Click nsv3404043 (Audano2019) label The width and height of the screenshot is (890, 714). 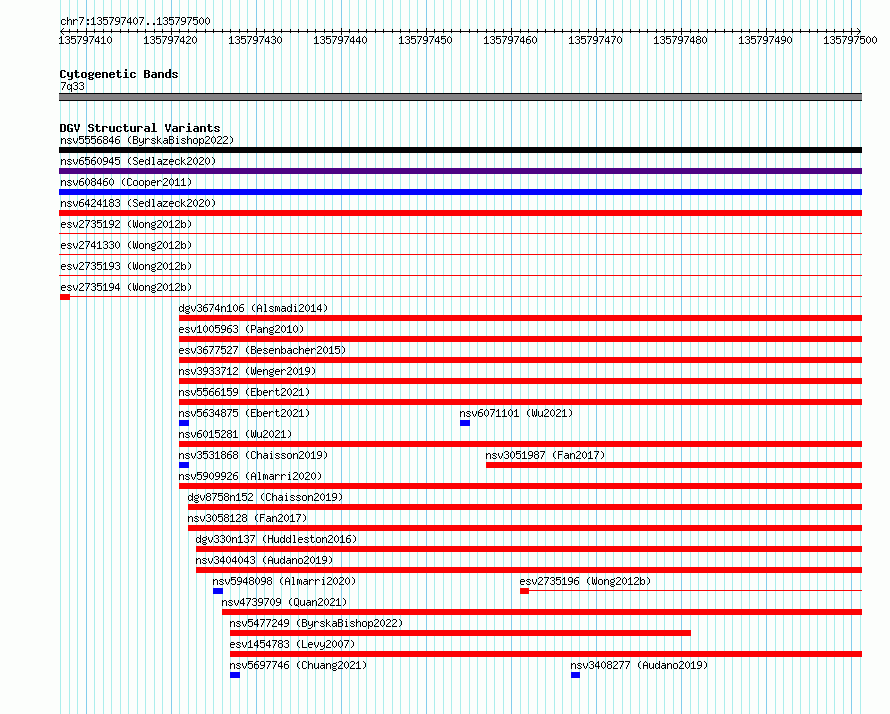click(x=264, y=560)
